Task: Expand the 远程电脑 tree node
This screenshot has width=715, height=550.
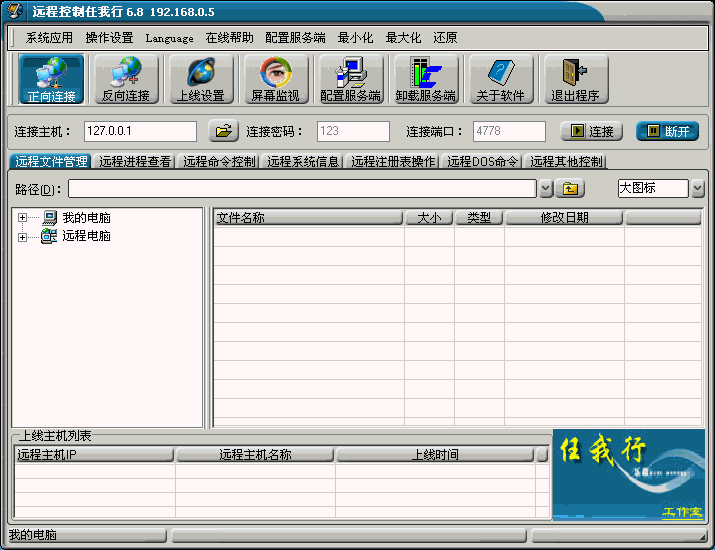Action: pos(22,237)
